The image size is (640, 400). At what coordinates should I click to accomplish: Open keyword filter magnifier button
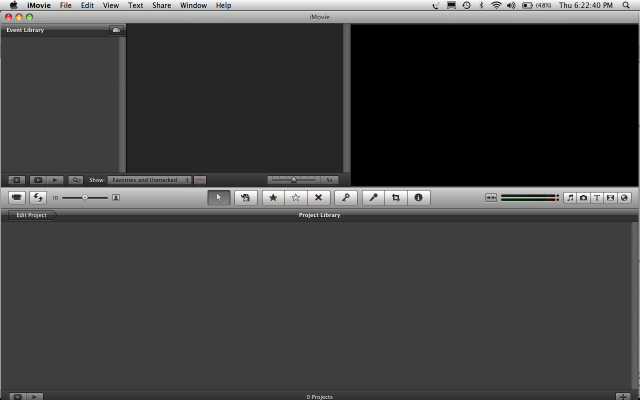click(76, 180)
